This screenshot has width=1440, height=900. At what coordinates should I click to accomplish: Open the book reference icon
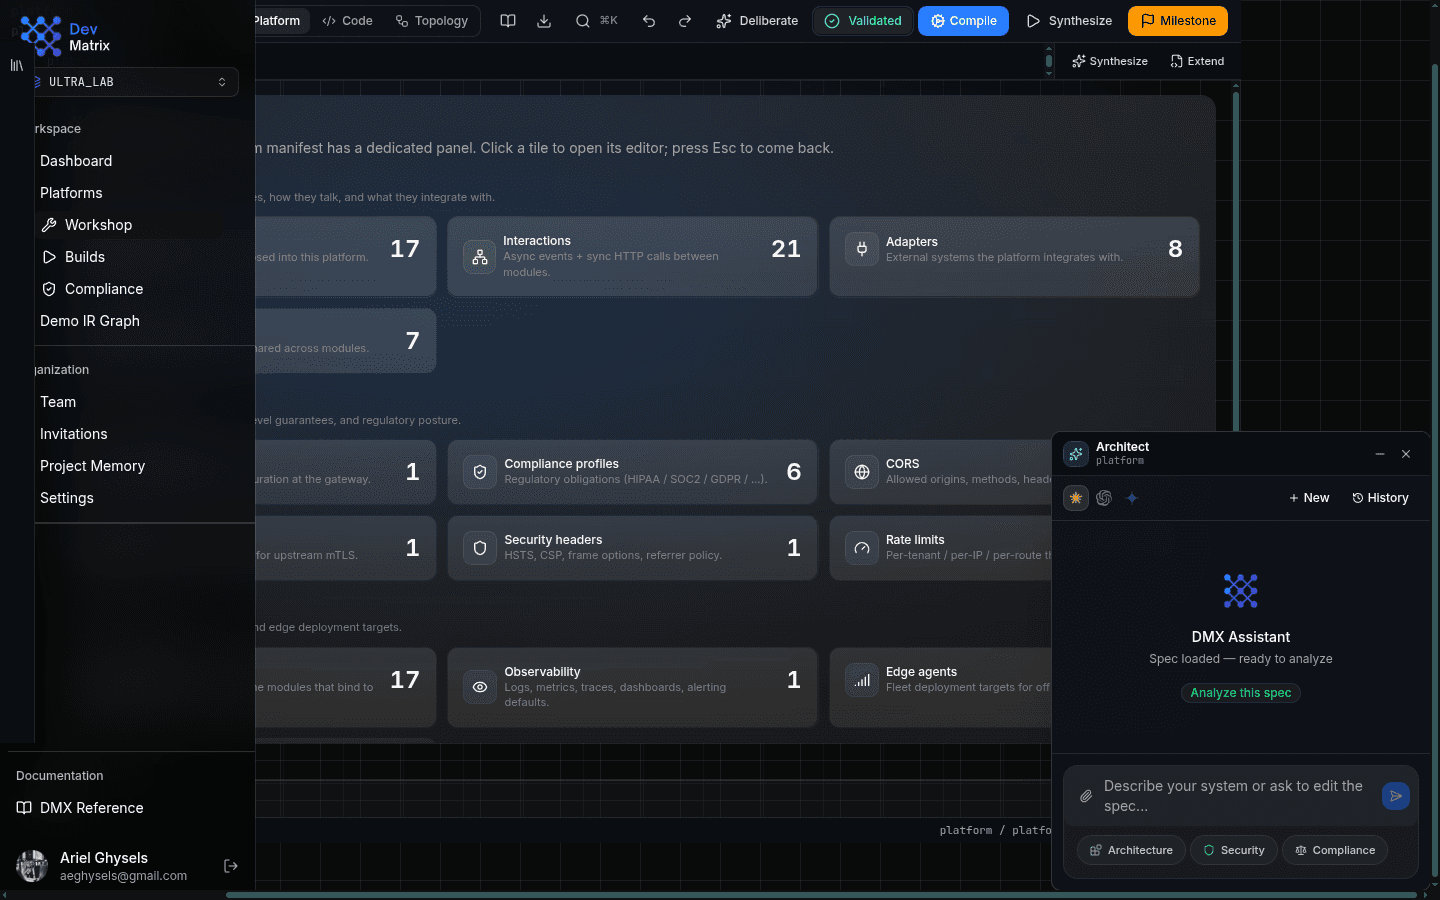click(508, 21)
